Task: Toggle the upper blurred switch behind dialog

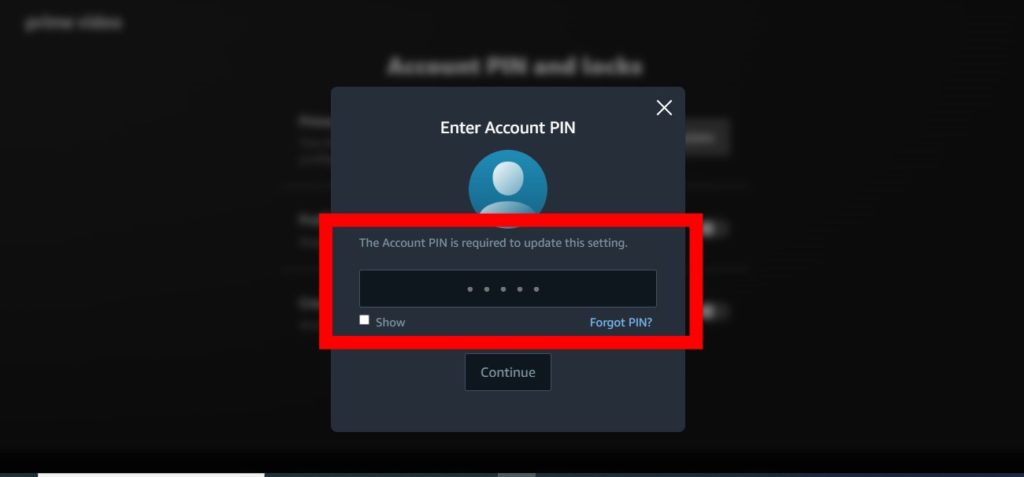Action: pos(709,228)
